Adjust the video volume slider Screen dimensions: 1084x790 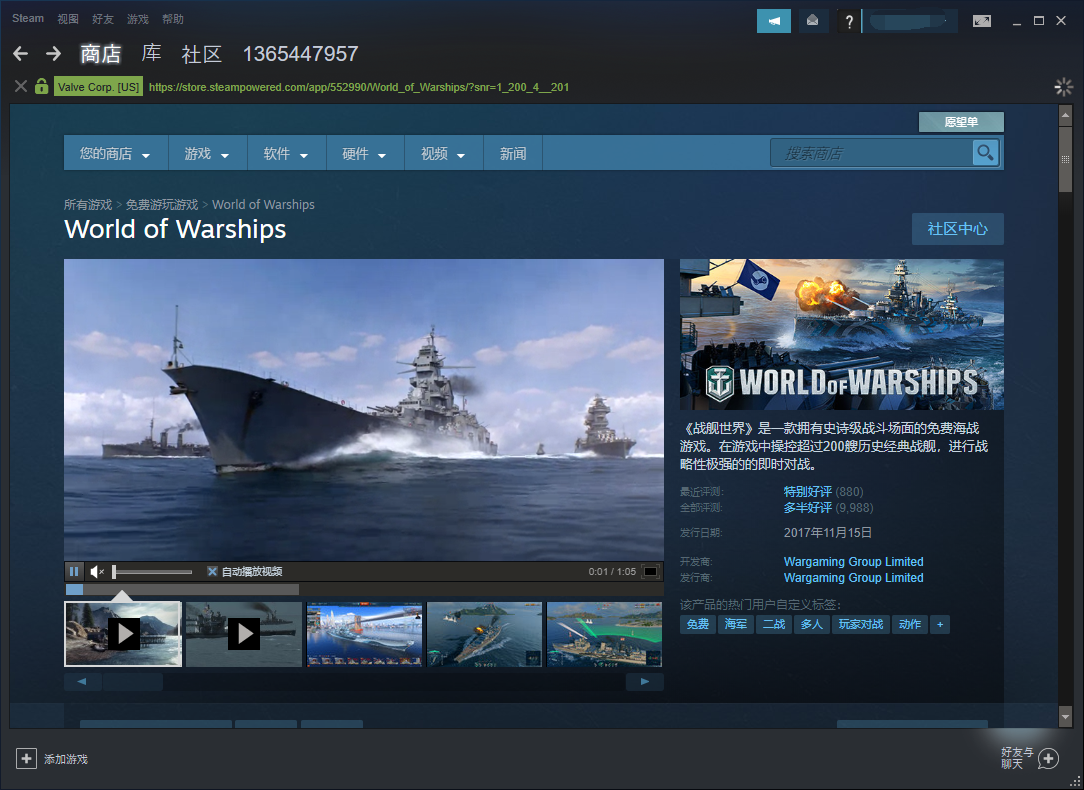point(152,572)
